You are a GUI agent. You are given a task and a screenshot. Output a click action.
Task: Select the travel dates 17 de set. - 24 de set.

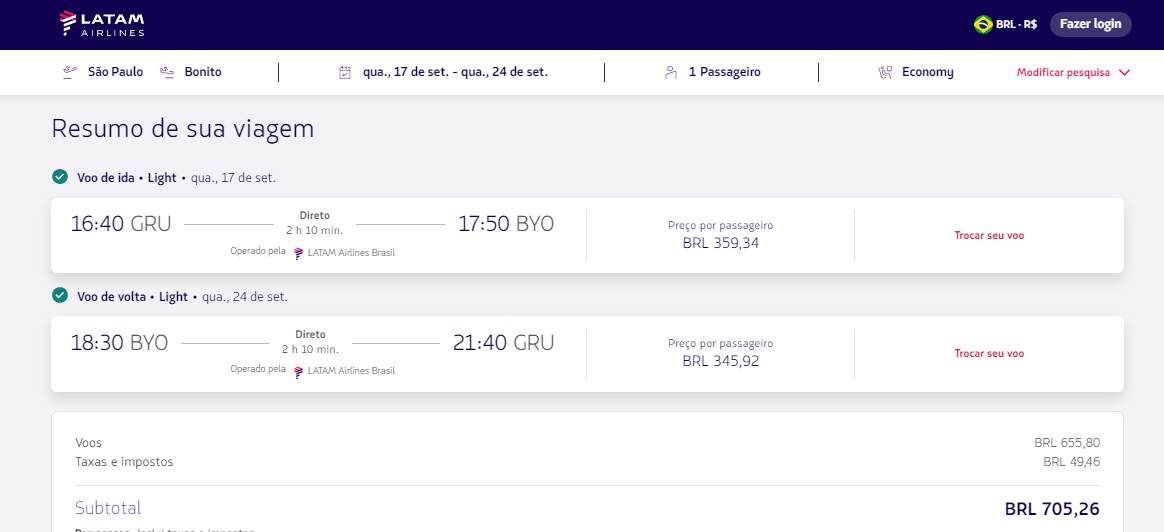tap(455, 72)
